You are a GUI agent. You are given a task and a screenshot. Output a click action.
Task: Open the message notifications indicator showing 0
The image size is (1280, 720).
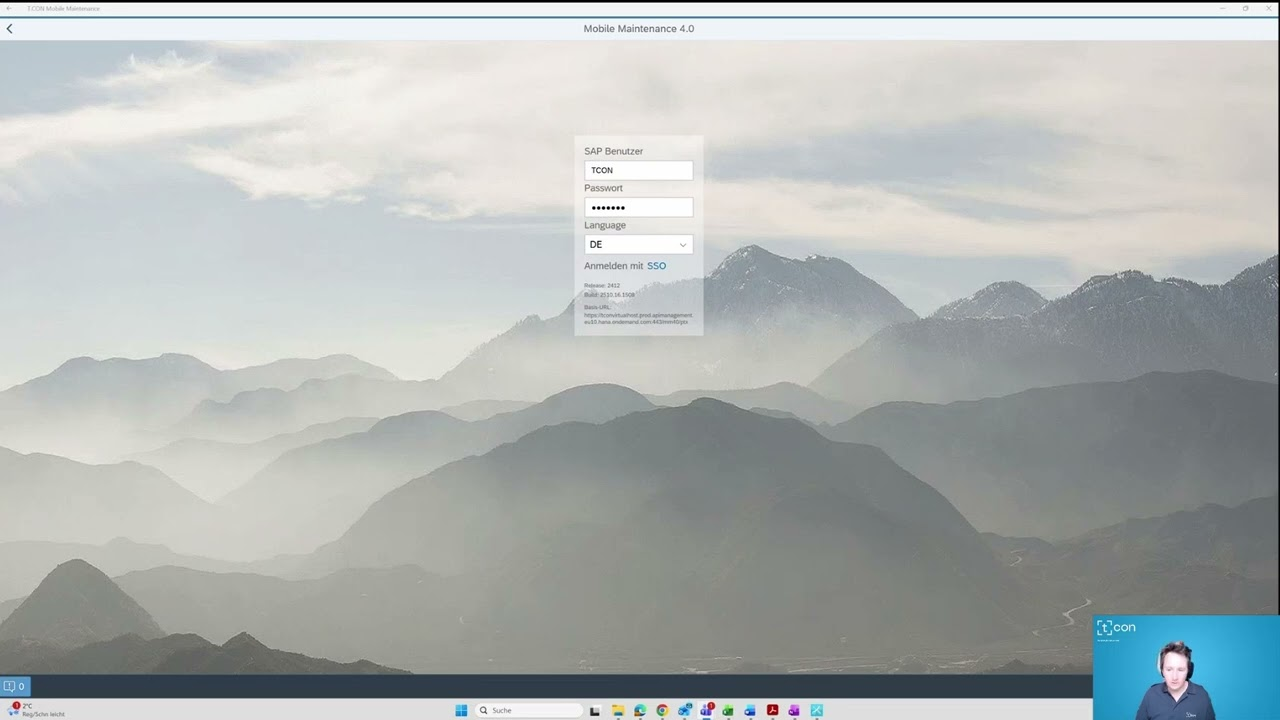pos(14,686)
